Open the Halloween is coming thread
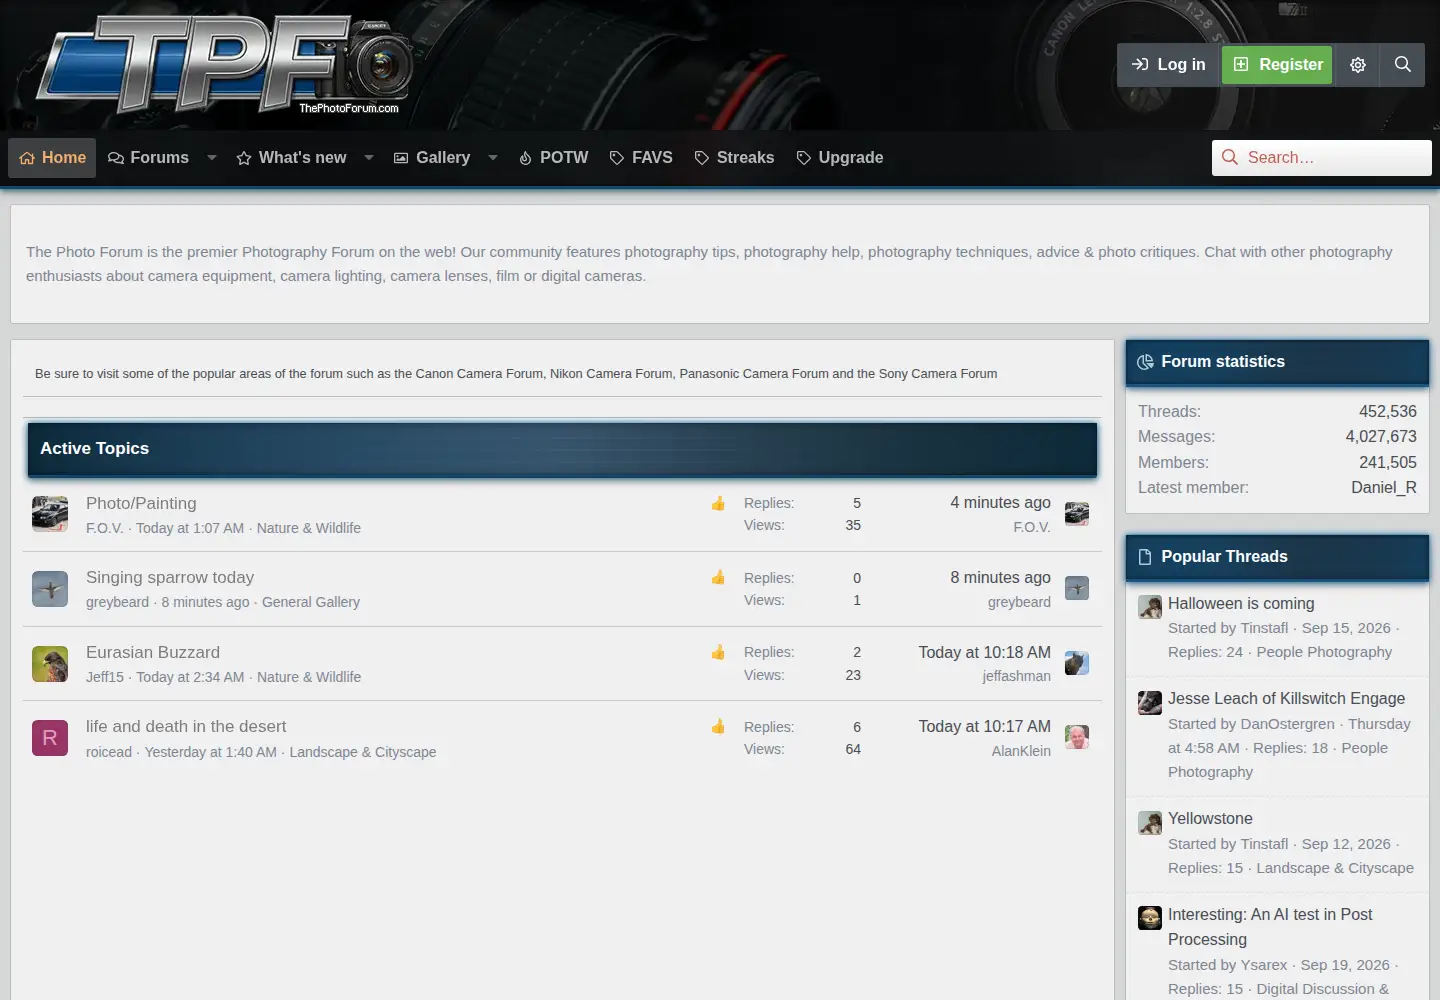This screenshot has height=1000, width=1440. click(1241, 604)
